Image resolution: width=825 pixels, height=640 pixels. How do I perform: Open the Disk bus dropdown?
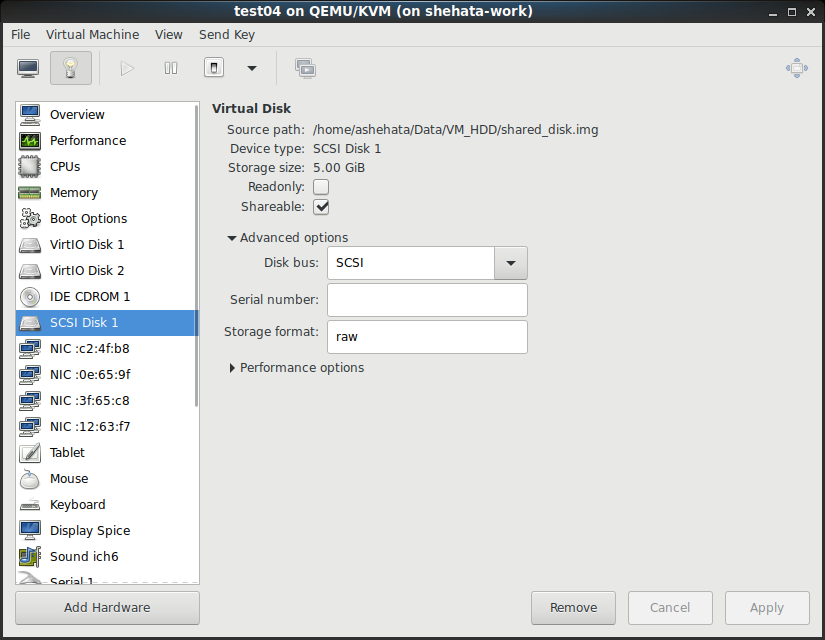click(510, 263)
